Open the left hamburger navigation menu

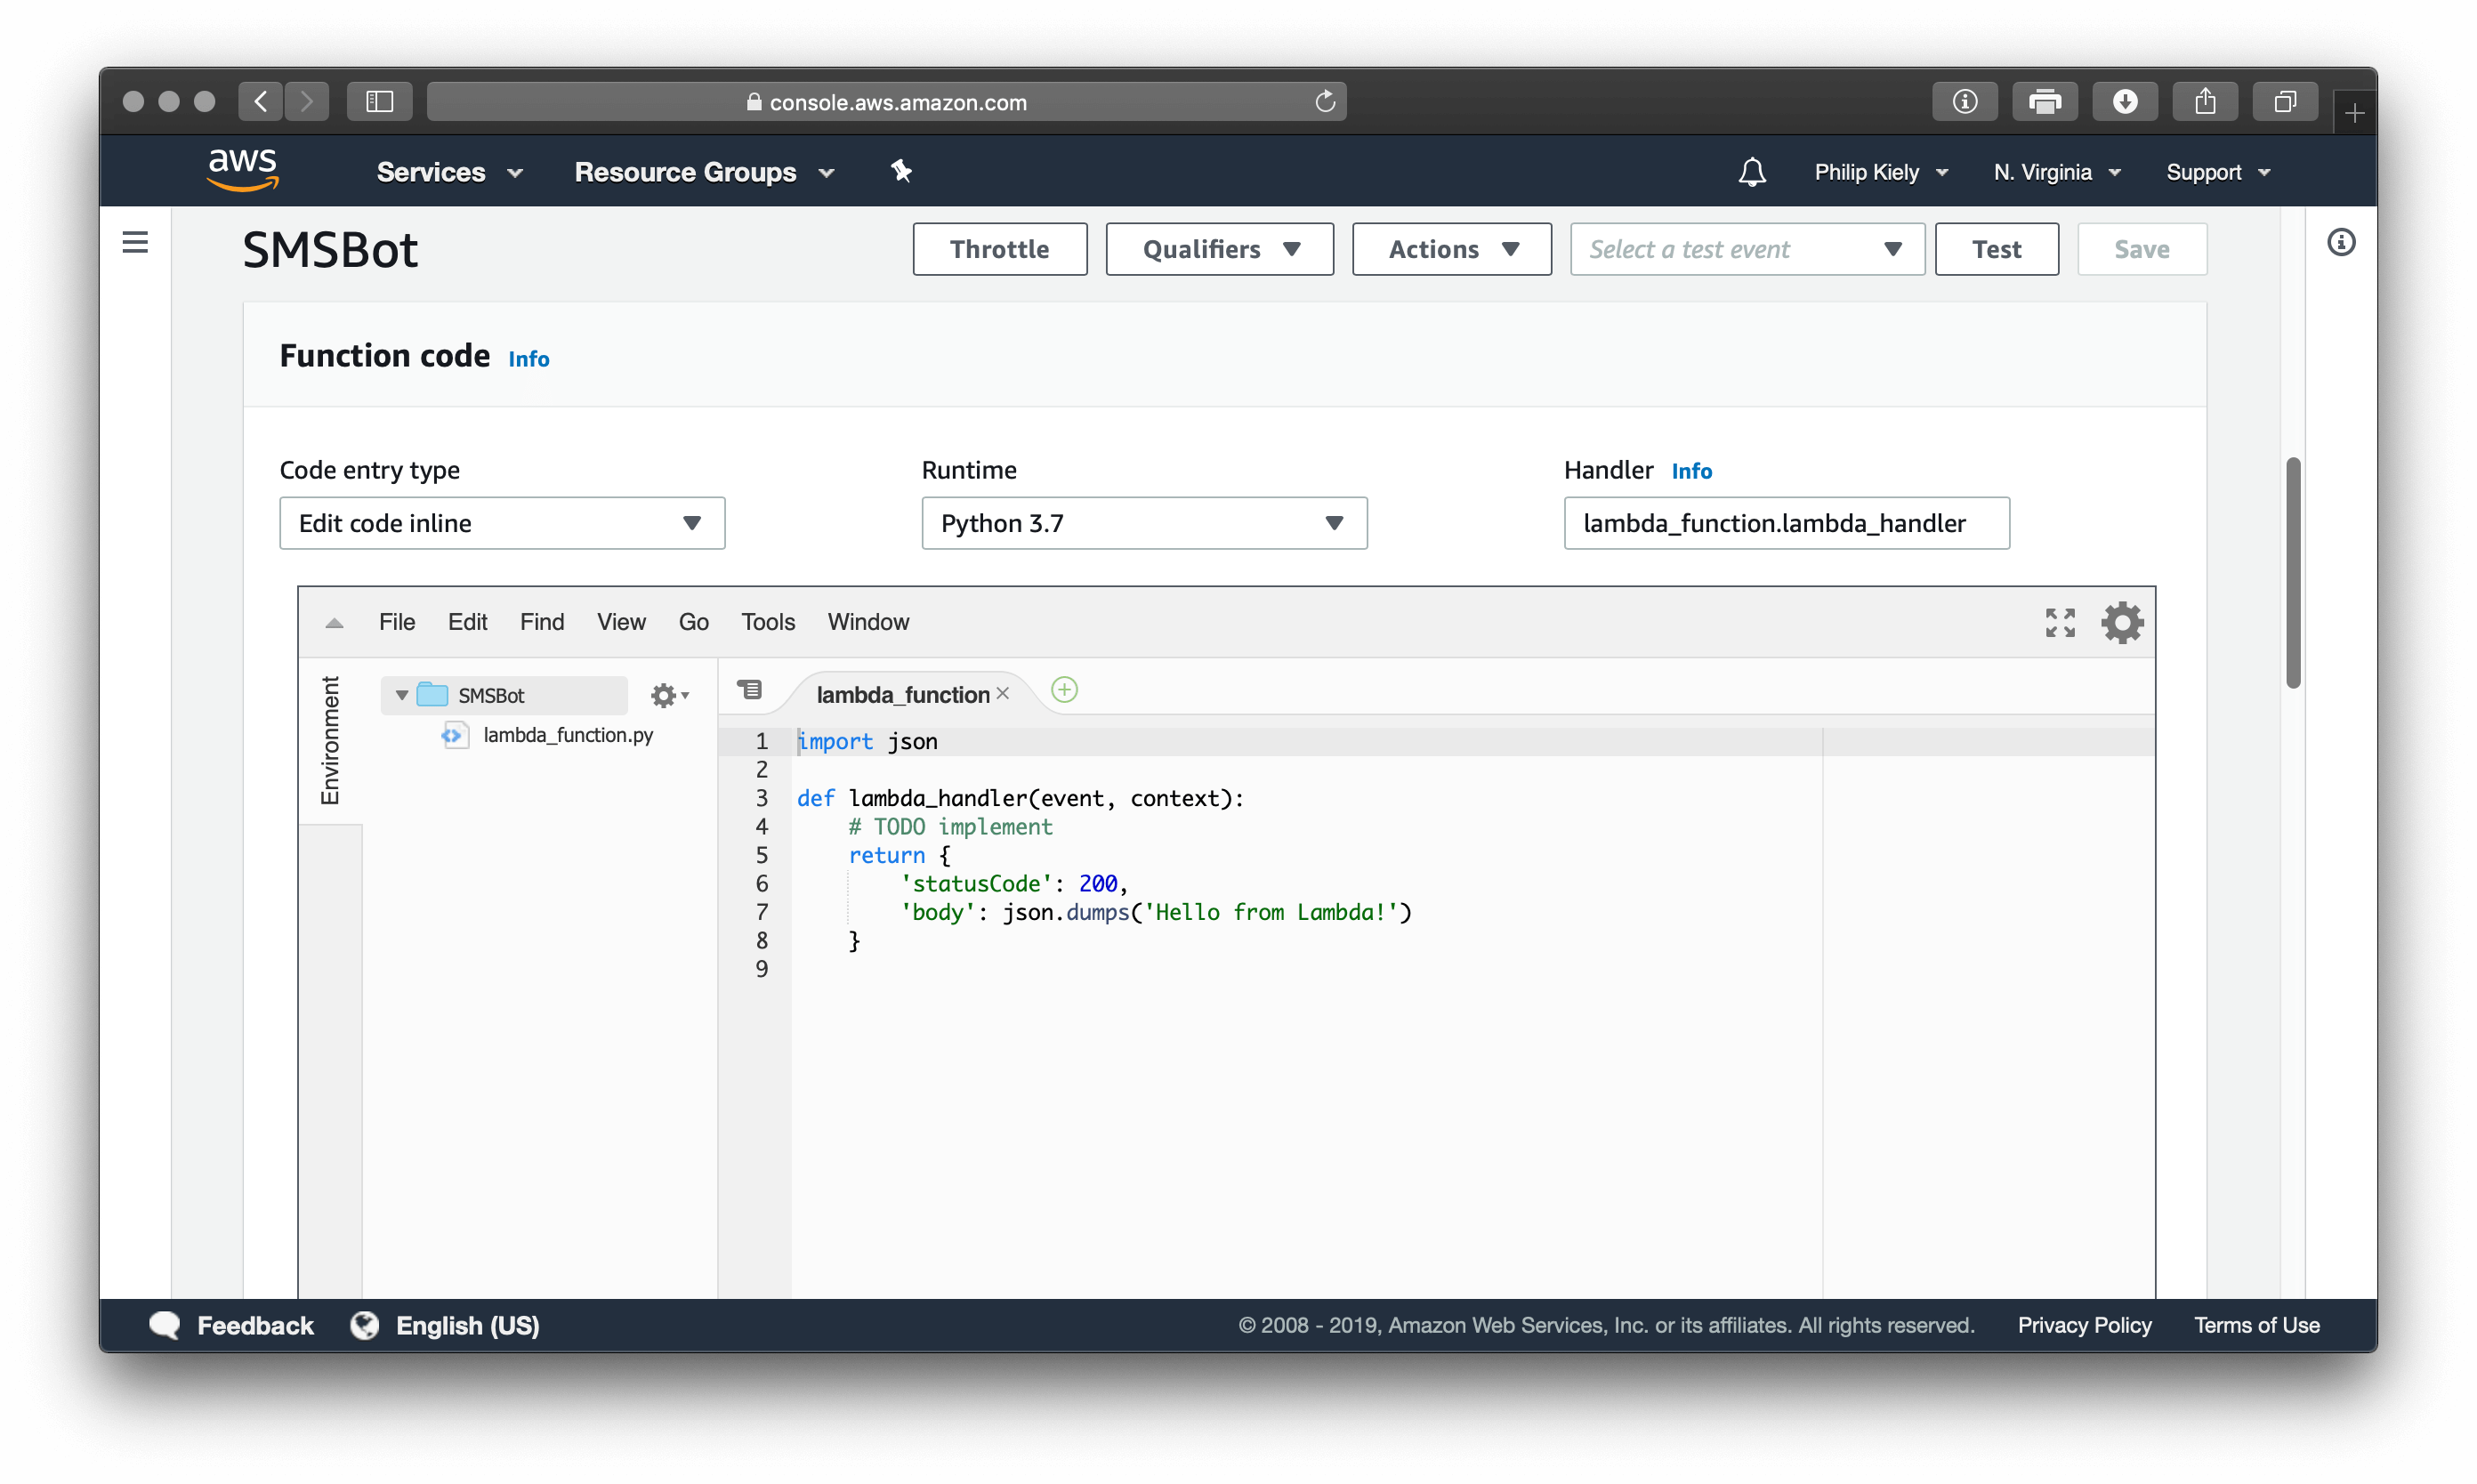point(135,243)
